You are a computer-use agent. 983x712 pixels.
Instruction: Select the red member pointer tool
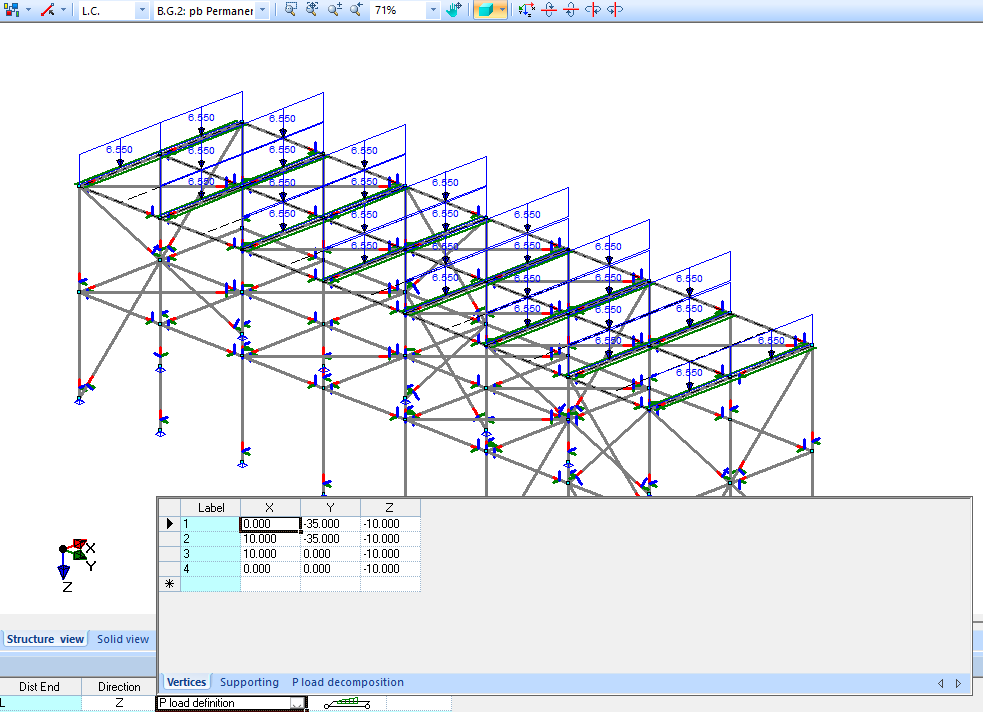48,10
